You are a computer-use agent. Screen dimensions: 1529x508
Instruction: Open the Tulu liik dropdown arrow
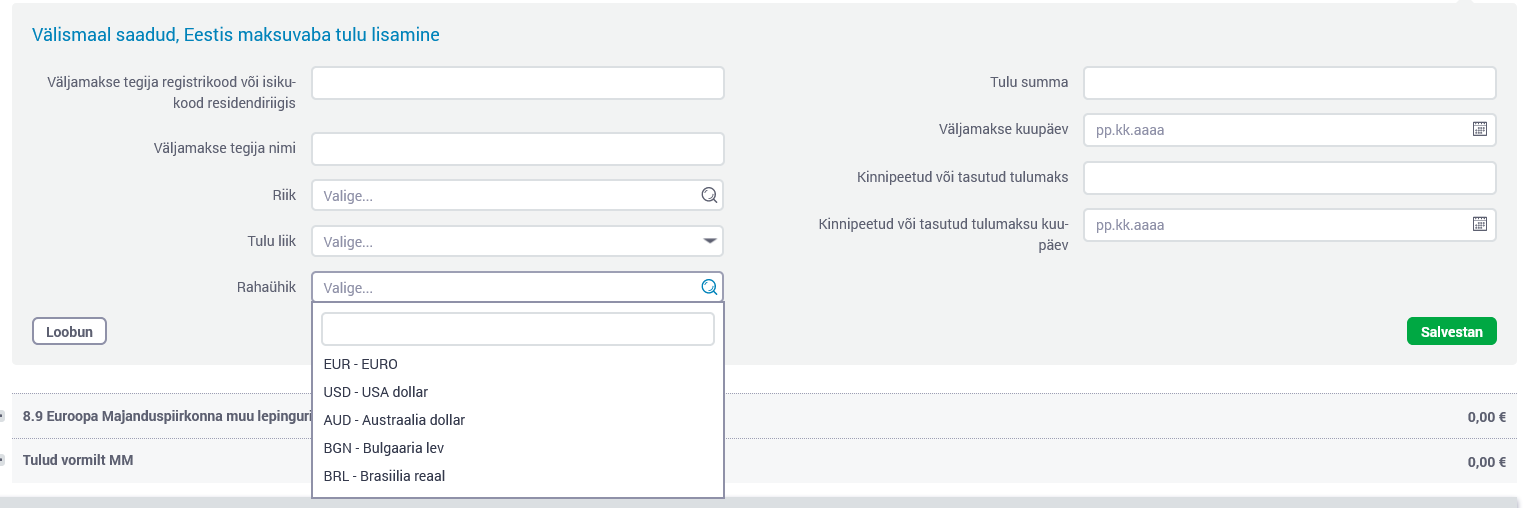(x=709, y=241)
